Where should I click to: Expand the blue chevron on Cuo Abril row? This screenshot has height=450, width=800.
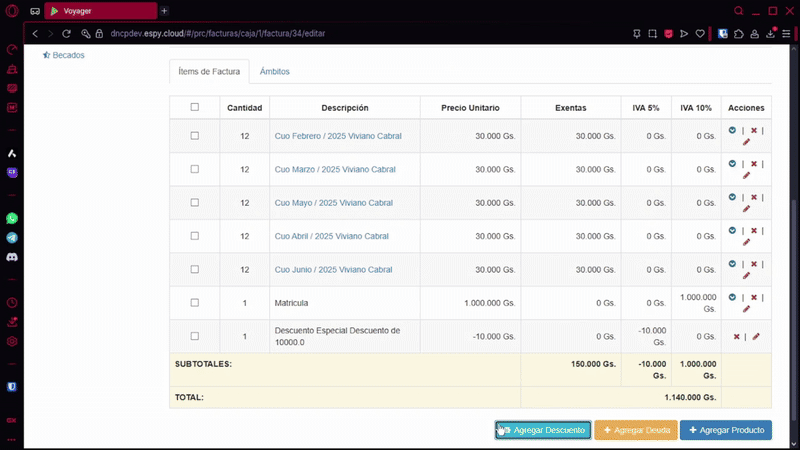pos(732,230)
